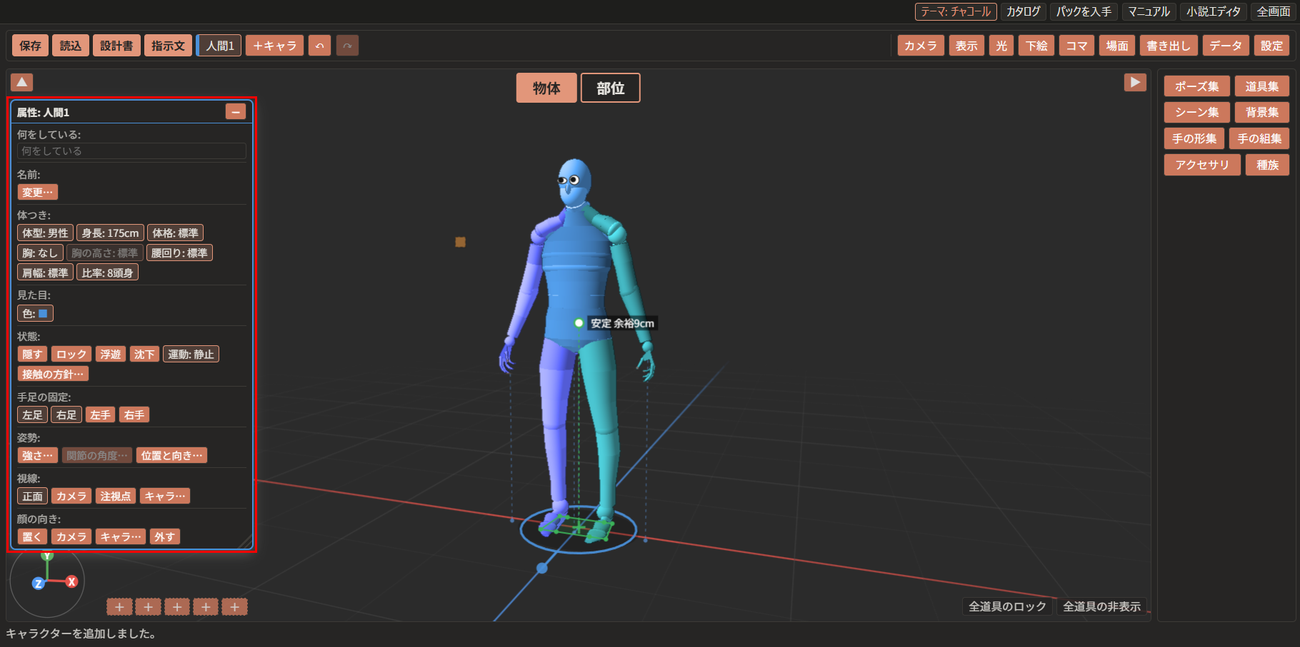Screen dimensions: 1300x647
Task: Toggle the 右足 limb fix
Action: [66, 414]
